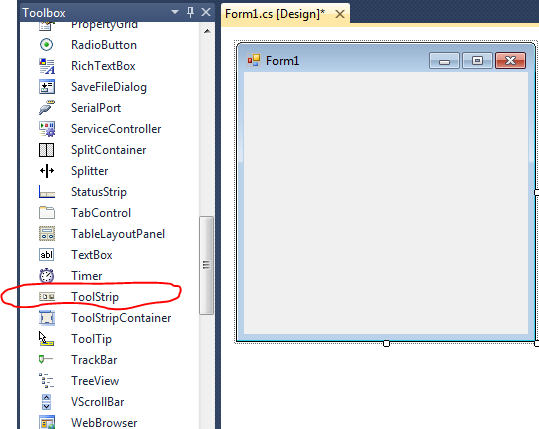Click the StatusStrip label text
539x429 pixels.
point(99,192)
